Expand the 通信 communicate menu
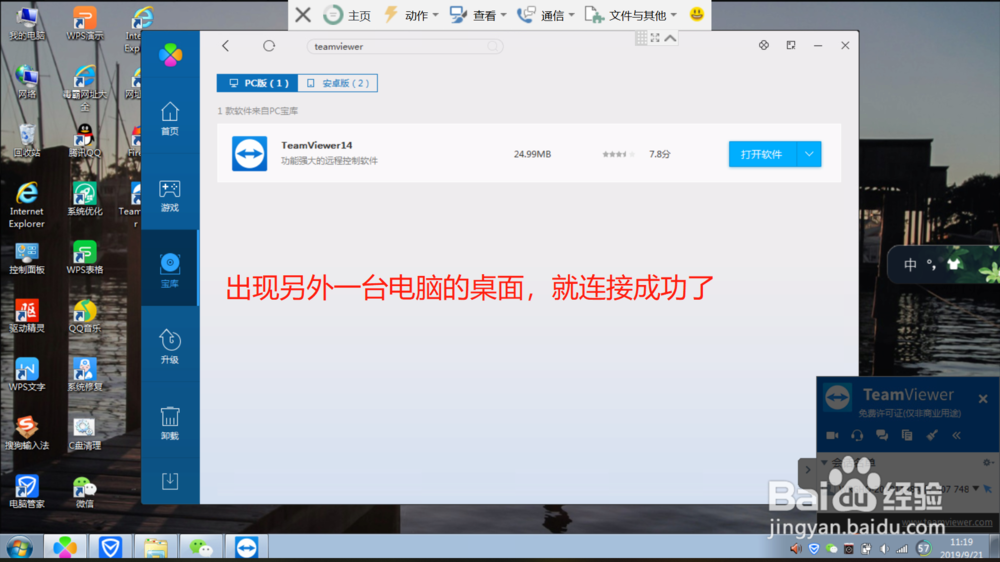The image size is (1000, 562). (x=546, y=15)
